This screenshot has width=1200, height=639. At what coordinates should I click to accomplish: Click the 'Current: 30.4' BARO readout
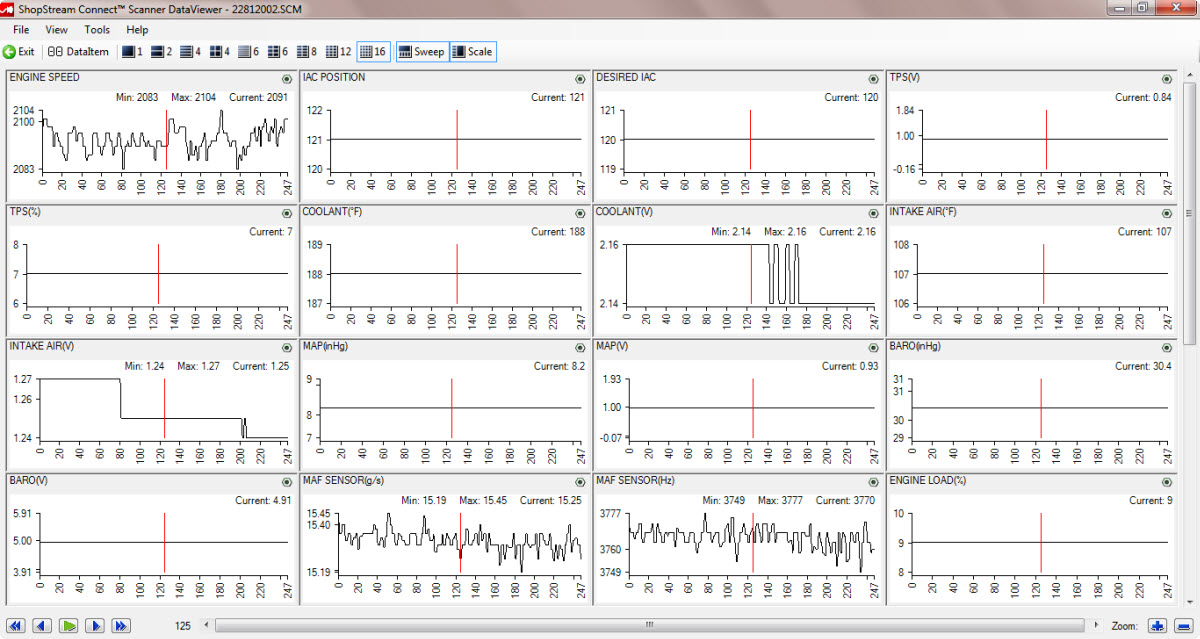(x=1143, y=366)
